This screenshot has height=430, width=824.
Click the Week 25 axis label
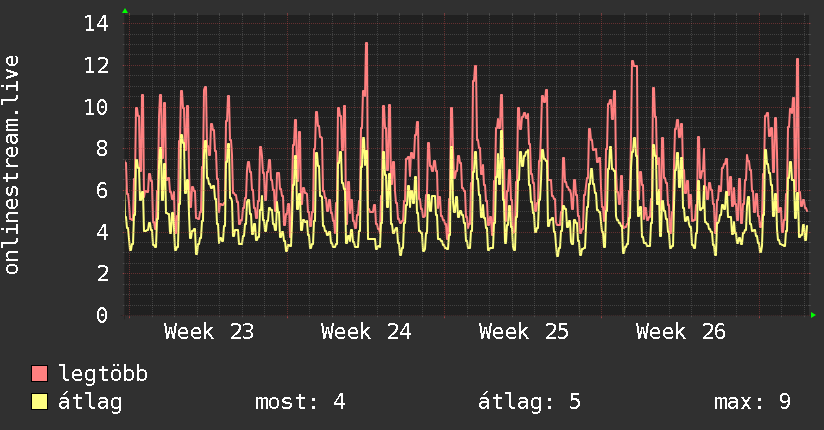click(523, 332)
